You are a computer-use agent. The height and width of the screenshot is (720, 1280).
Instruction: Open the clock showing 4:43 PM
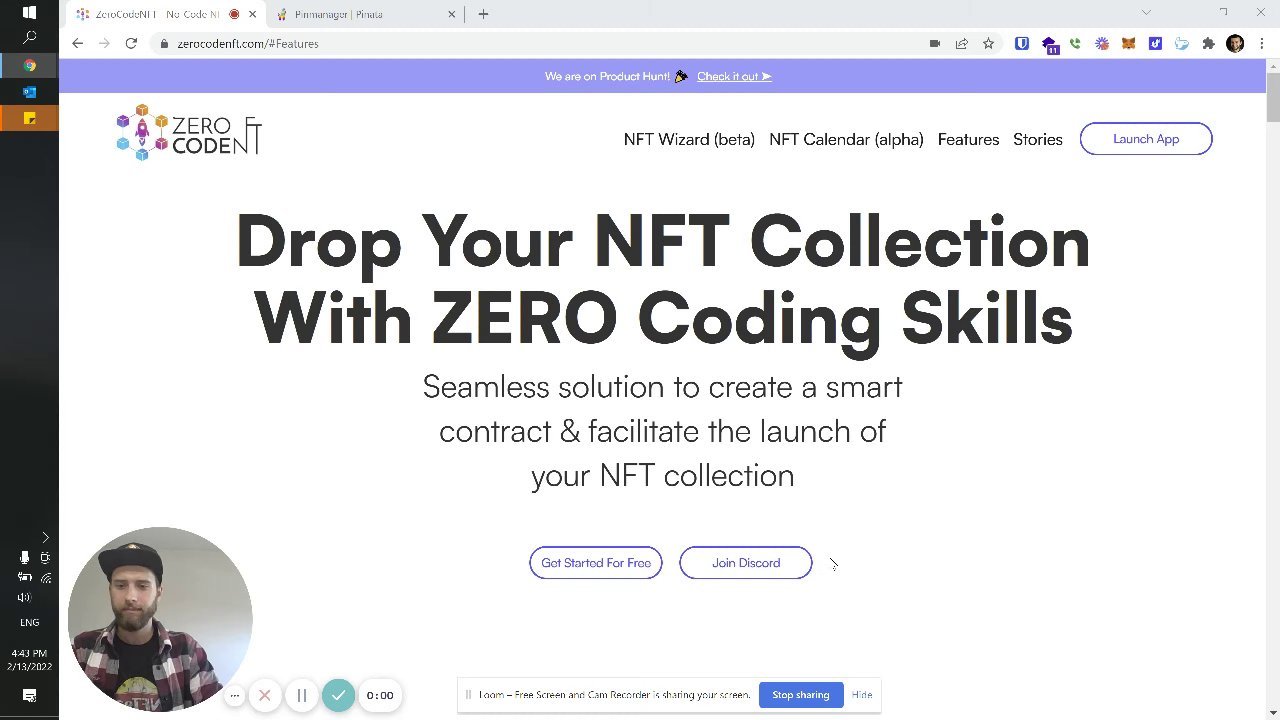point(29,660)
